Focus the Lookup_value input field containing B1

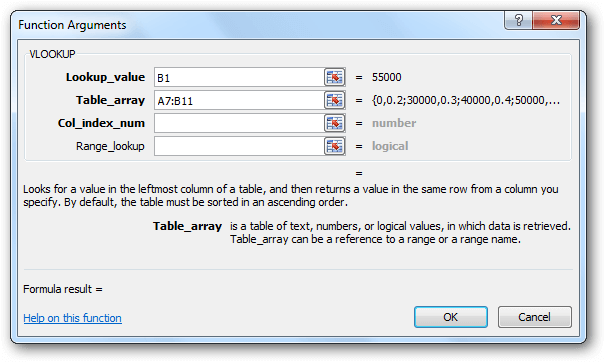pos(239,77)
